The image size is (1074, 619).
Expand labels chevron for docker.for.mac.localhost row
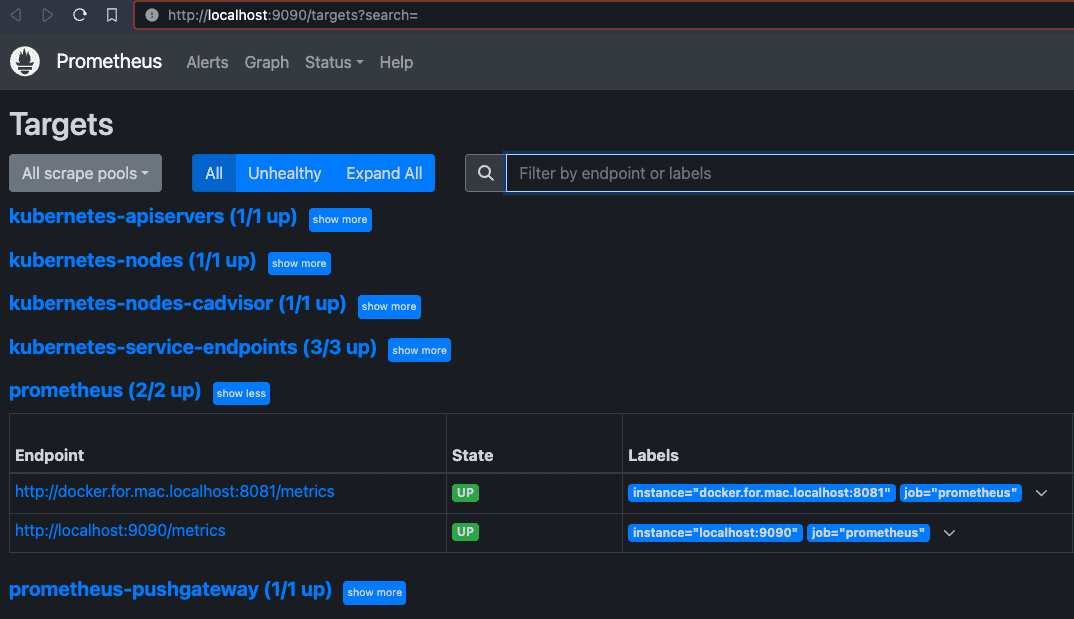(1041, 493)
